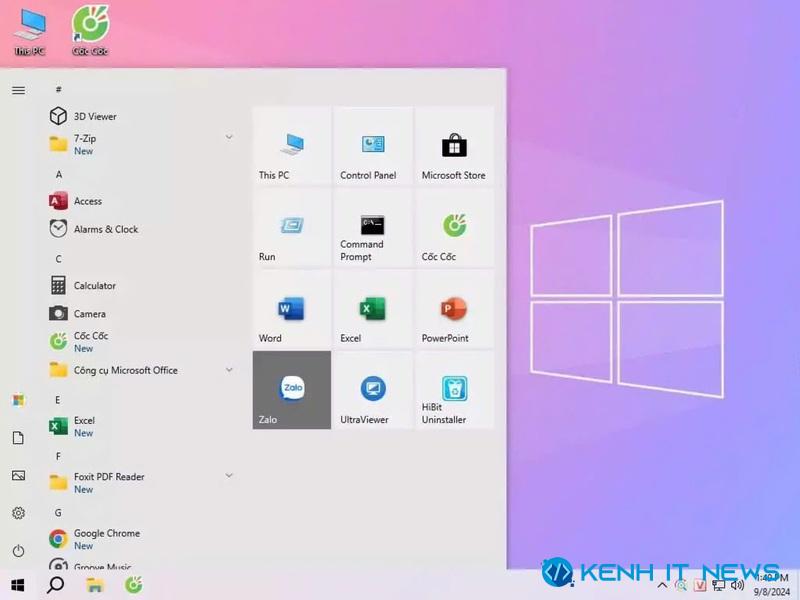800x600 pixels.
Task: Open the taskbar date 9/8/2024
Action: [x=771, y=592]
